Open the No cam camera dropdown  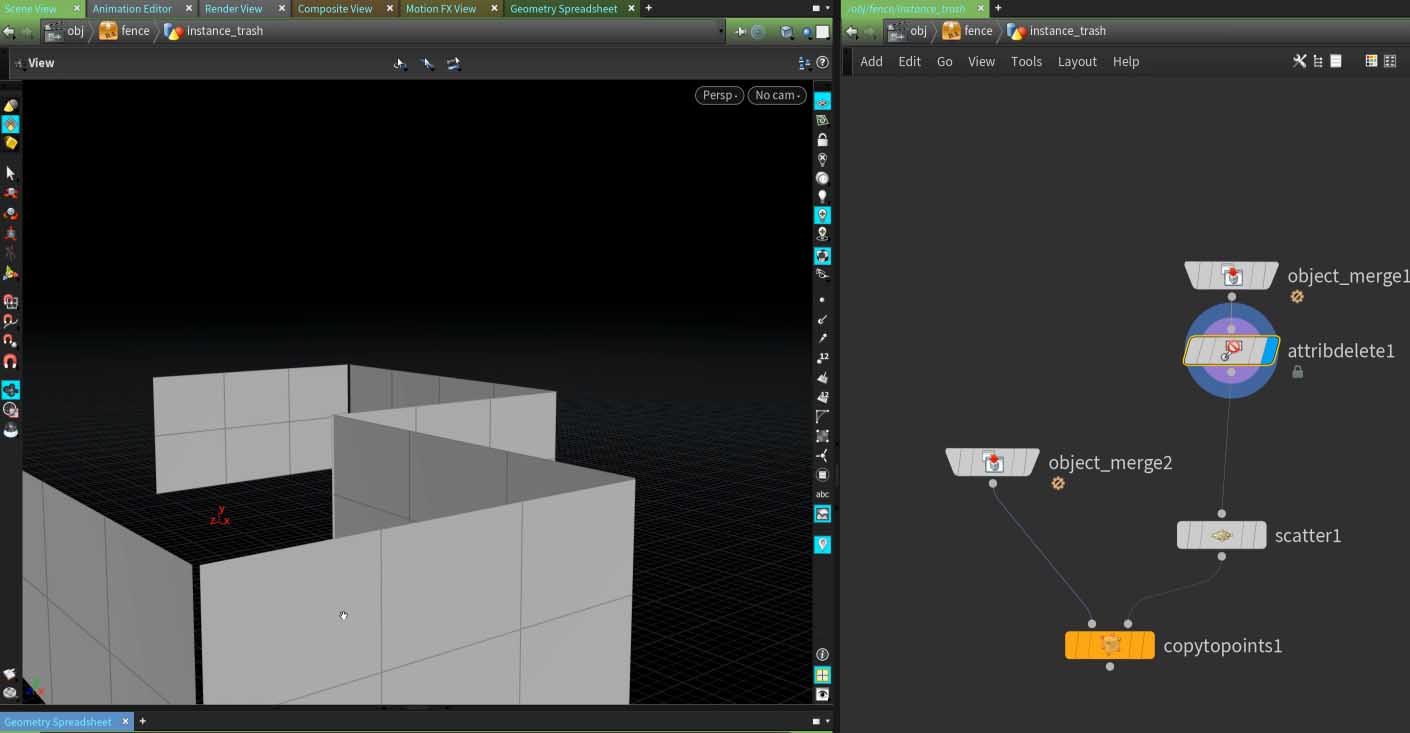pos(777,95)
